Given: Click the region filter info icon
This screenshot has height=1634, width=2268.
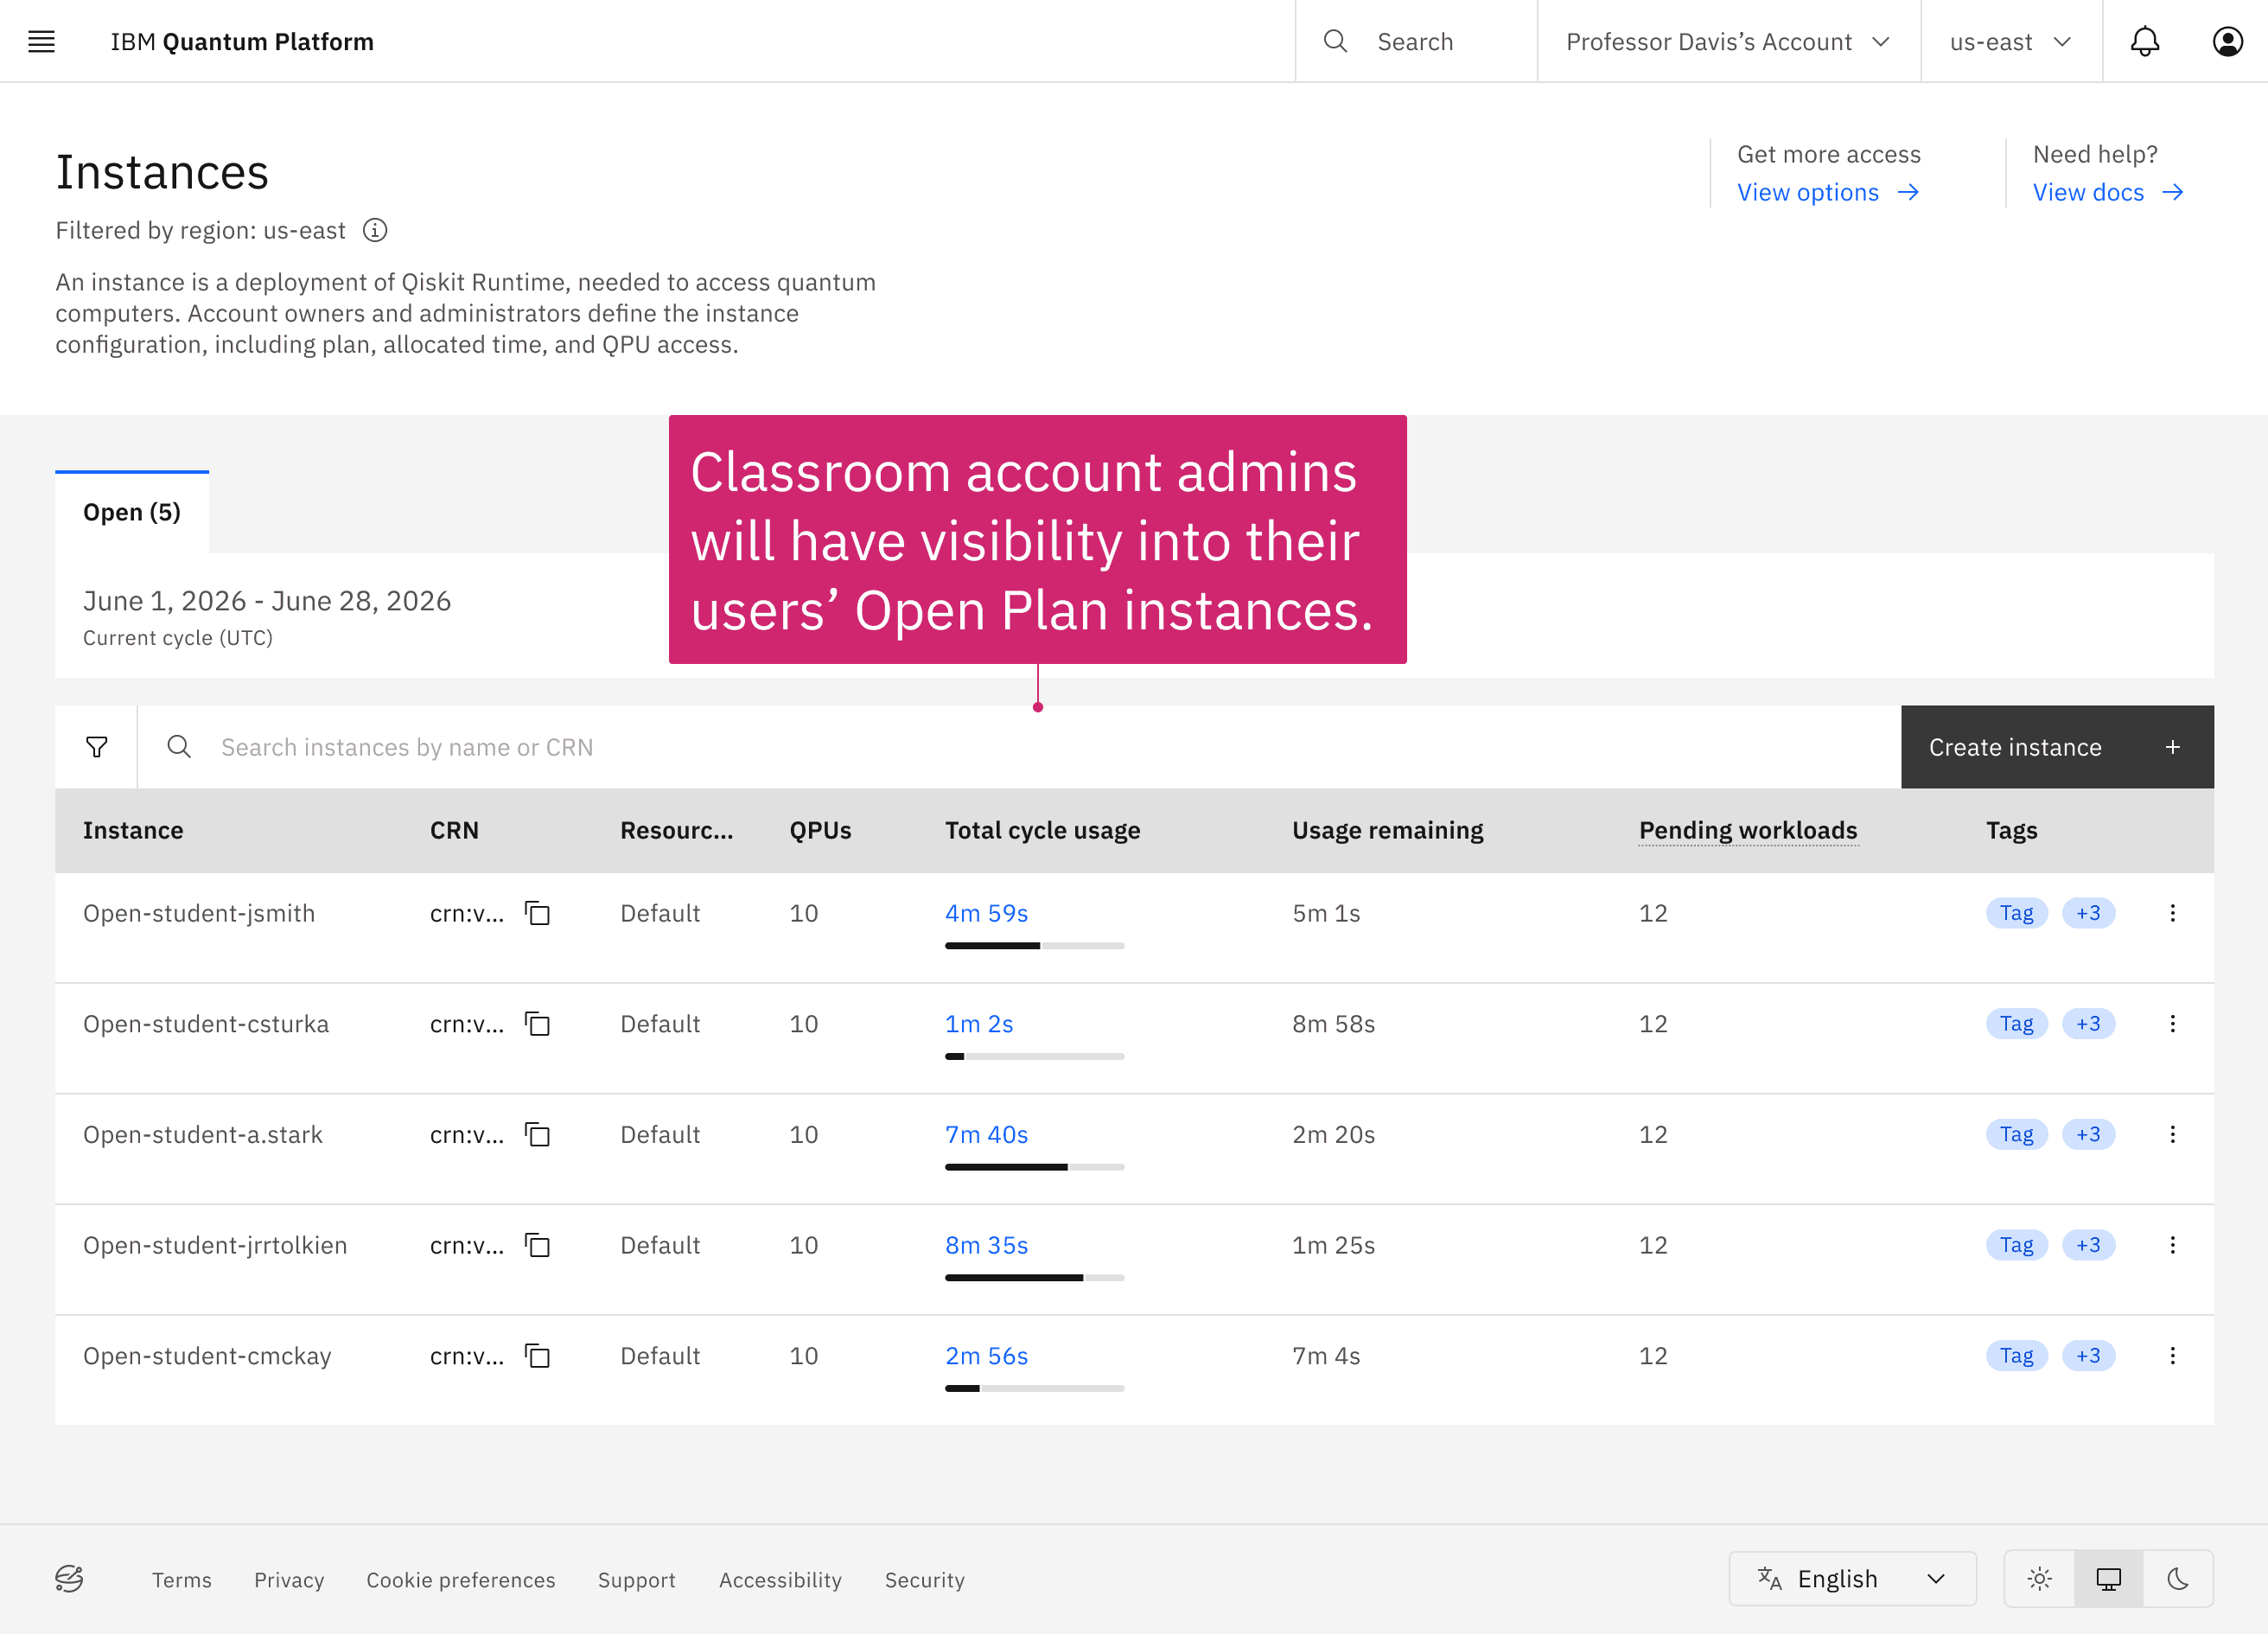Looking at the screenshot, I should coord(375,230).
